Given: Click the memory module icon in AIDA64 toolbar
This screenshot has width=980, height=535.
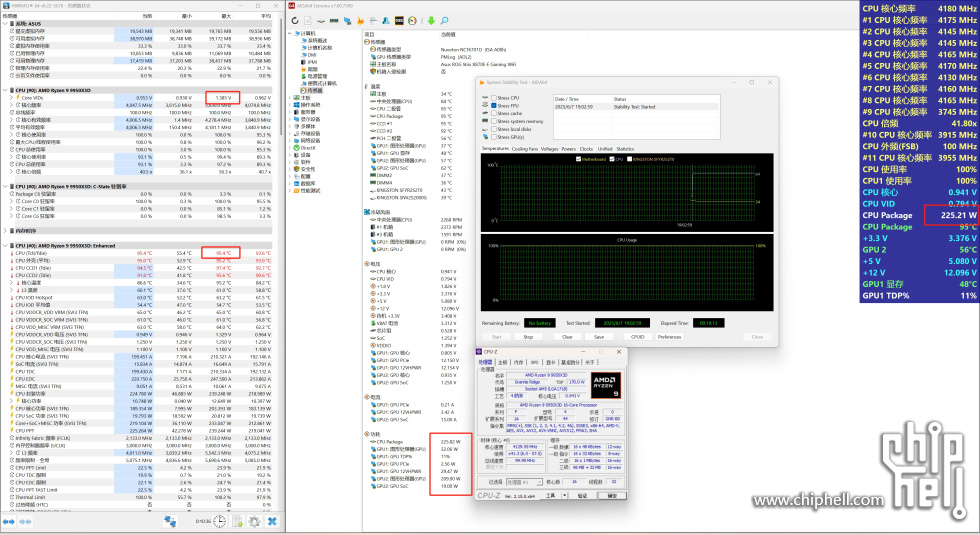Looking at the screenshot, I should point(334,21).
